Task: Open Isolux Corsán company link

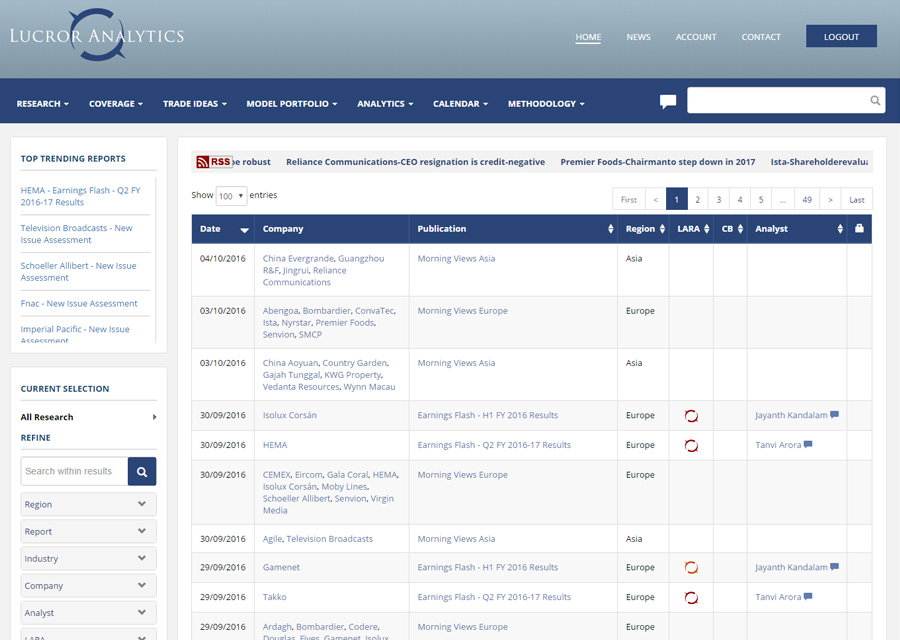Action: [290, 416]
